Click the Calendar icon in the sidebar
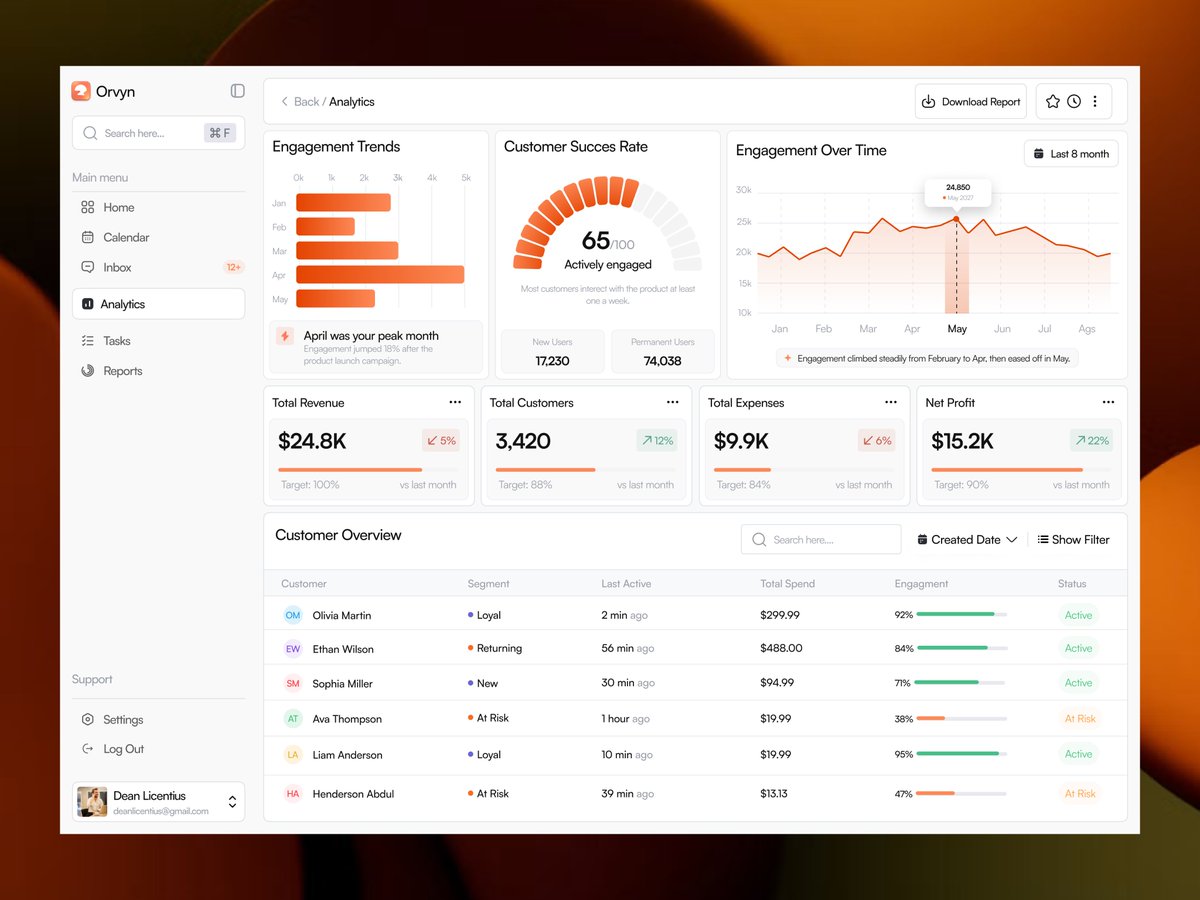 point(88,237)
